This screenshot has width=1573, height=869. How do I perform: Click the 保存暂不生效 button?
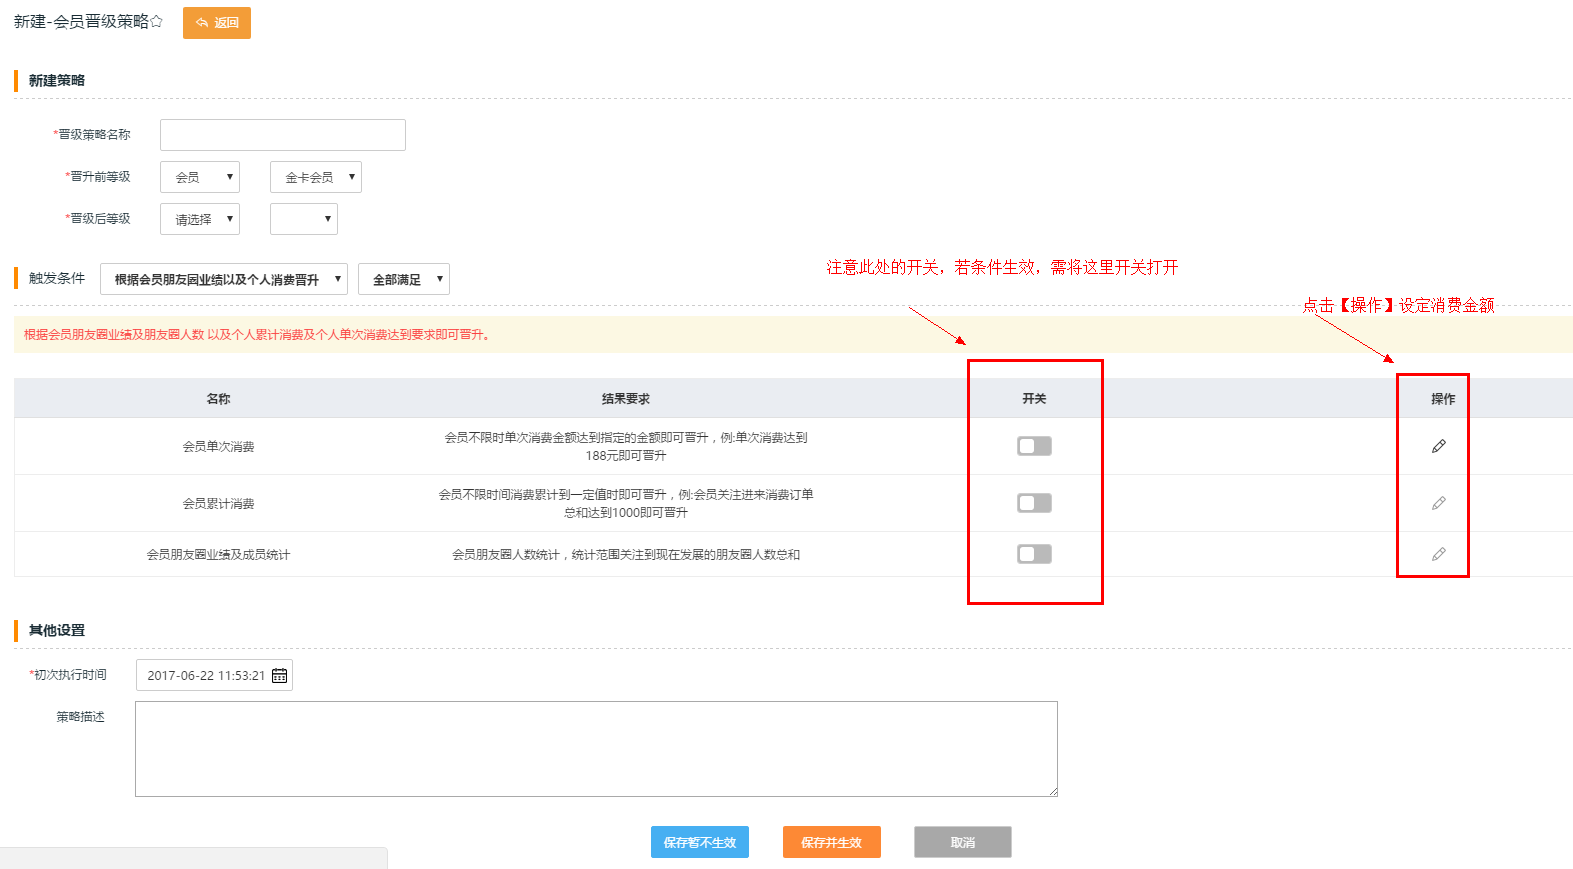[699, 842]
